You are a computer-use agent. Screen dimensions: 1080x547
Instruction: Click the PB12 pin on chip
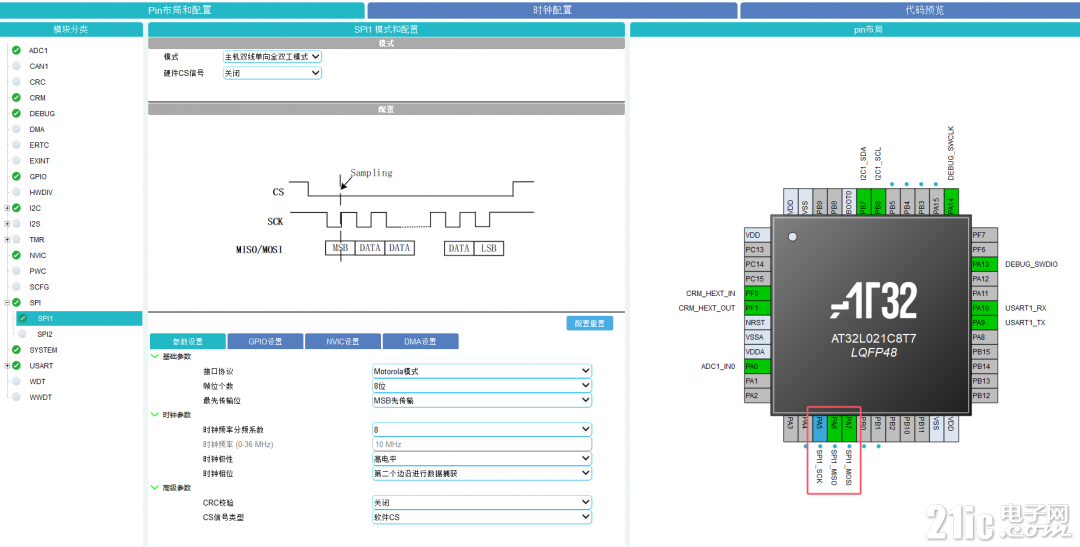coord(984,395)
